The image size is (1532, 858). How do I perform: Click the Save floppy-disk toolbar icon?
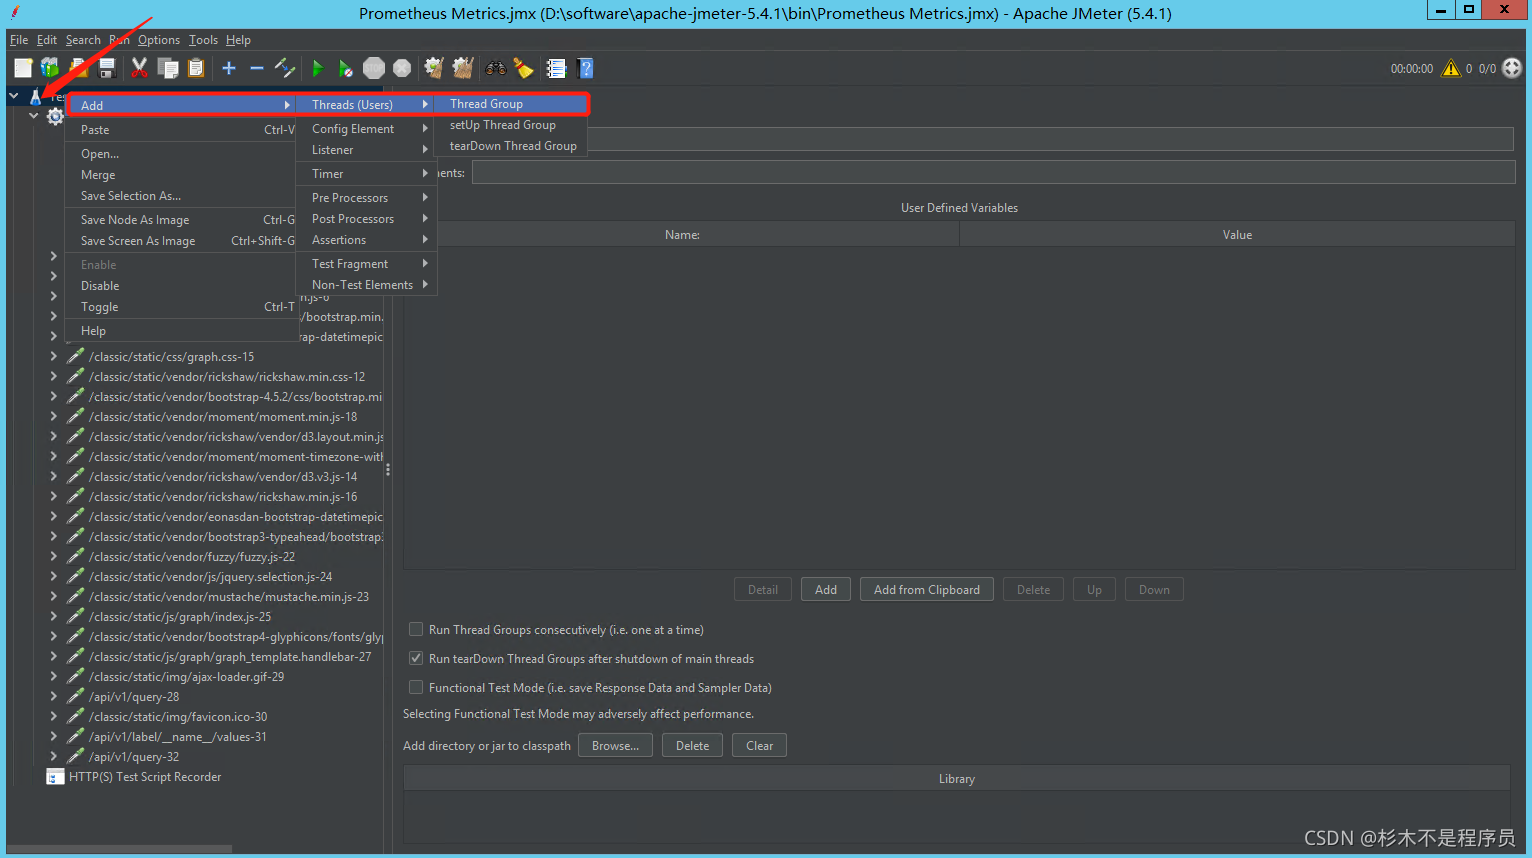point(107,68)
